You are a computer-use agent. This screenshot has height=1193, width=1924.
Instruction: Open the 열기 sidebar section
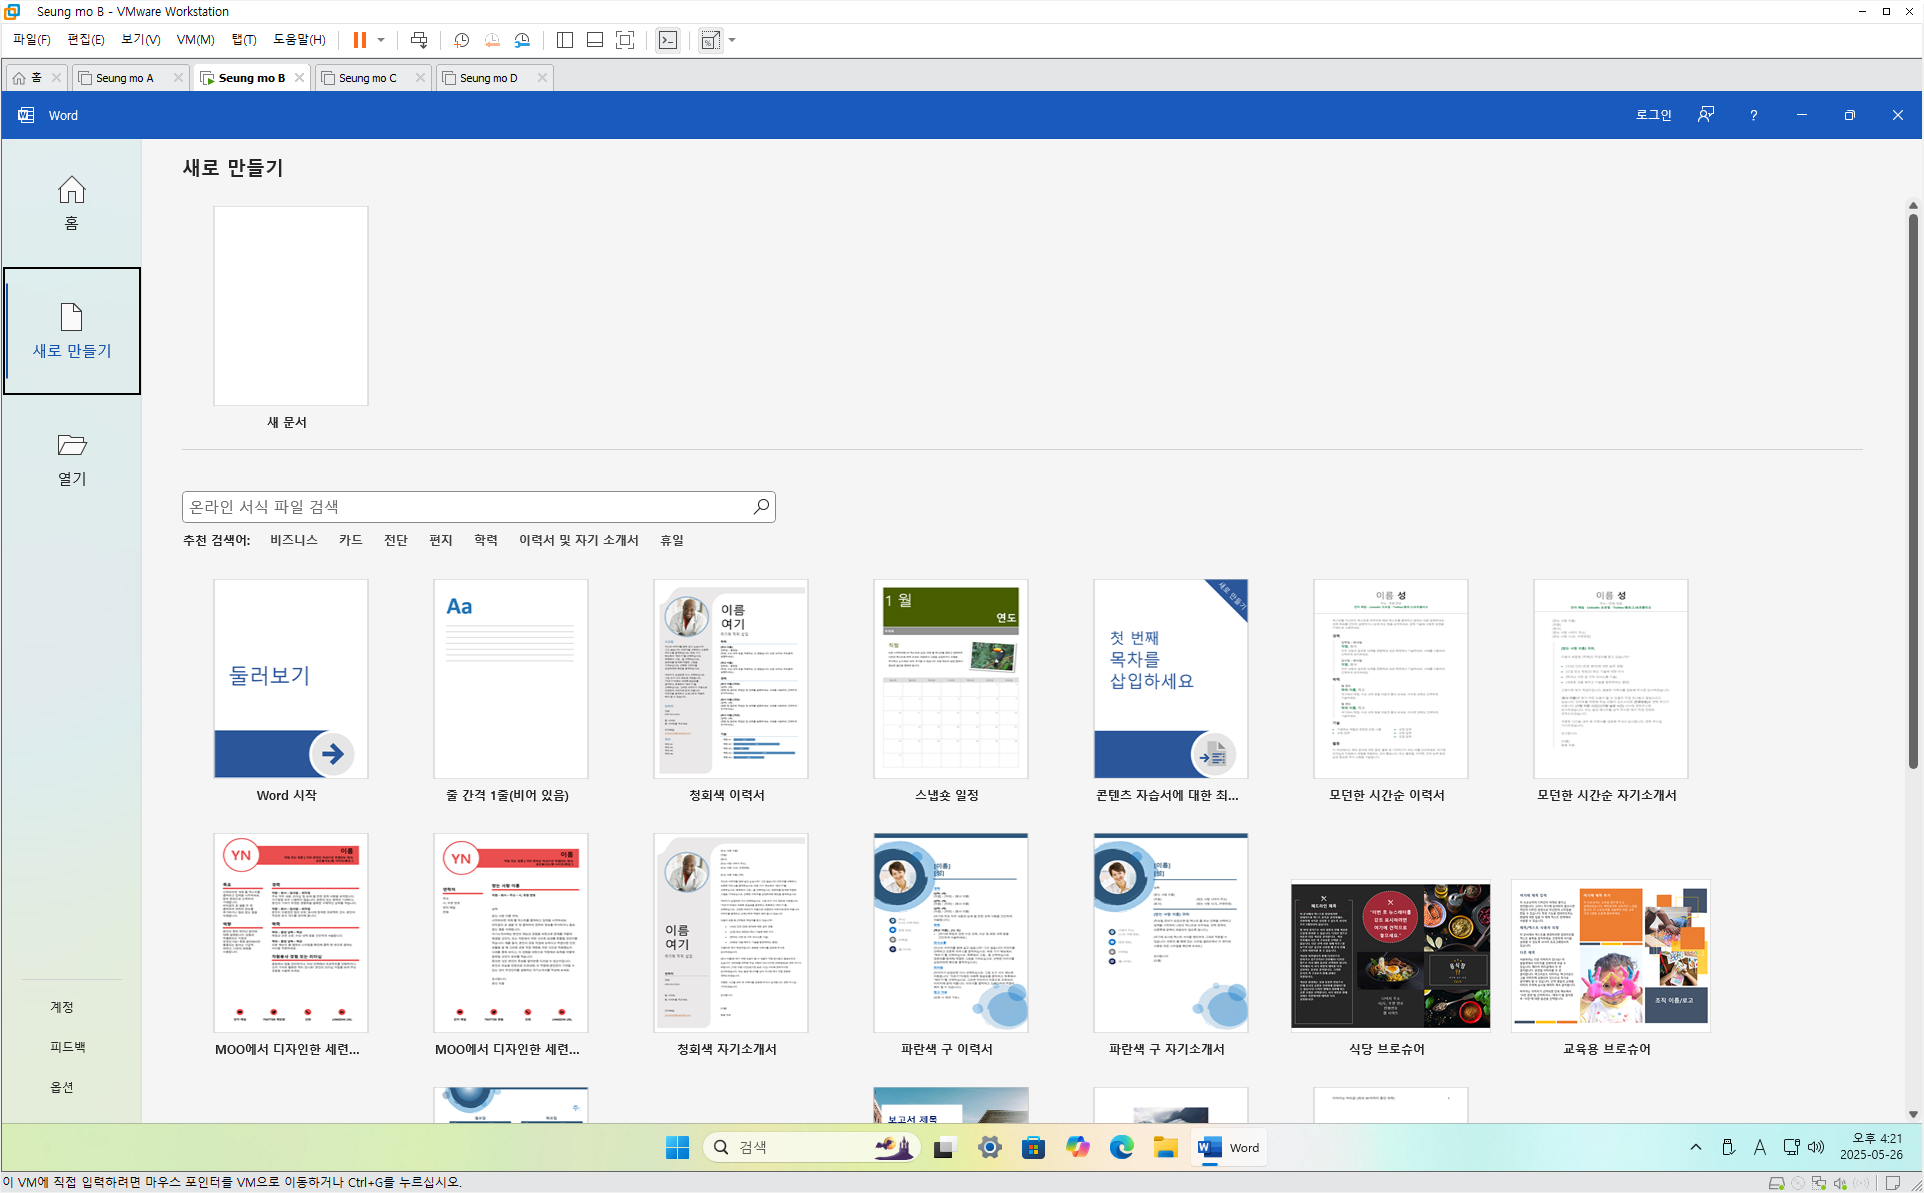[x=71, y=459]
